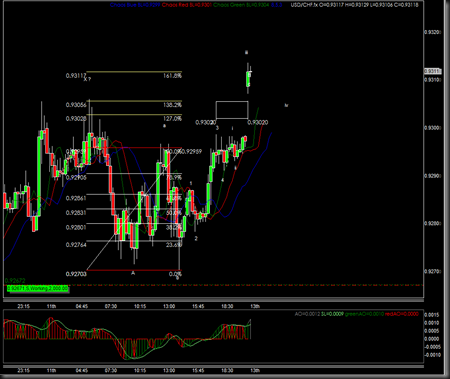The height and width of the screenshot is (379, 450).
Task: Click the AO=0.0012 oscillator legend value
Action: [x=307, y=314]
